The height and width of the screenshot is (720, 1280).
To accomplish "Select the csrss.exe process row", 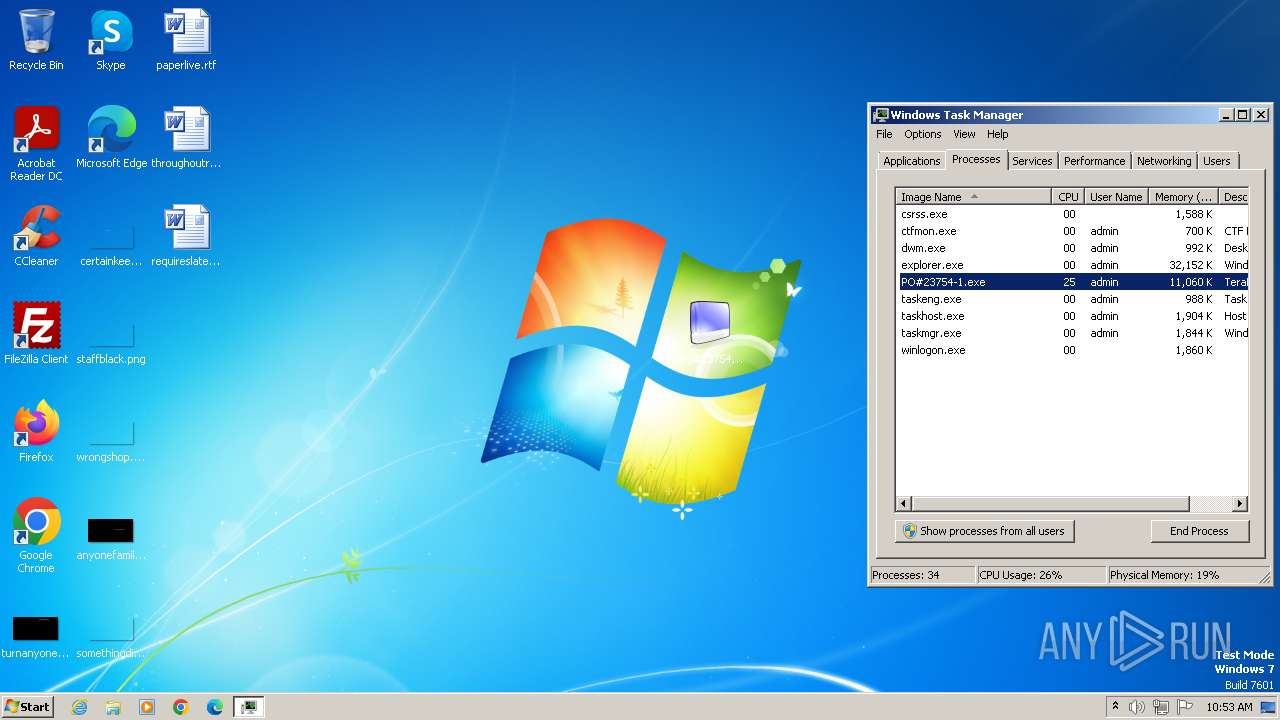I will click(1072, 214).
